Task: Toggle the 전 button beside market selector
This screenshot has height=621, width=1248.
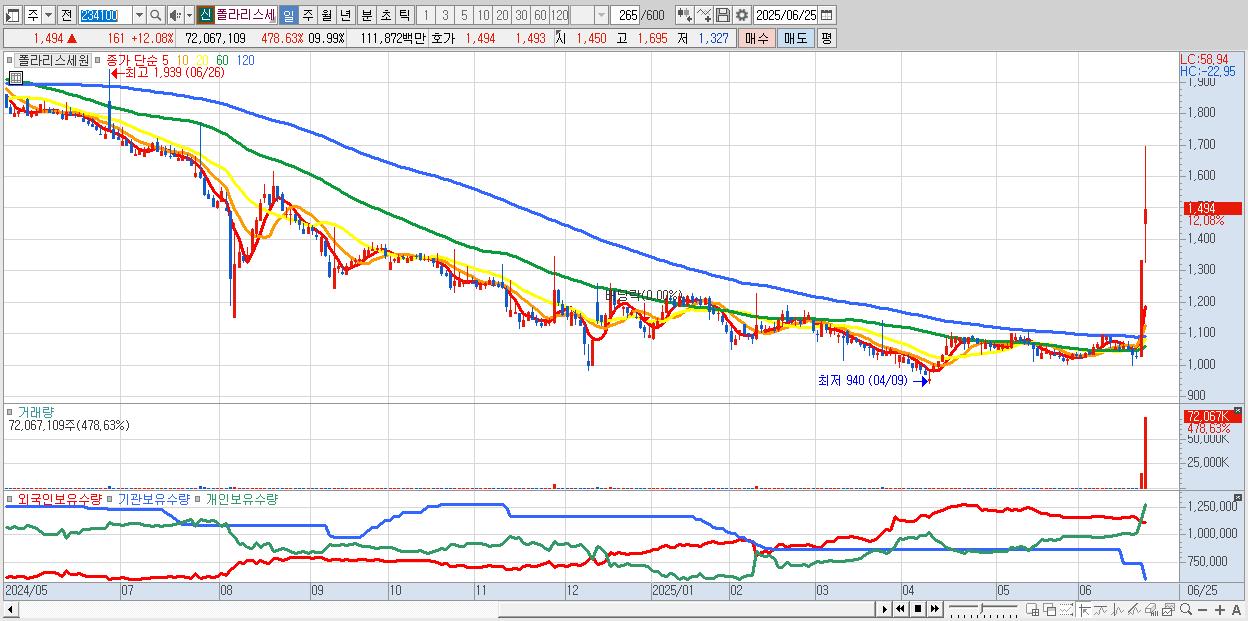Action: tap(66, 15)
